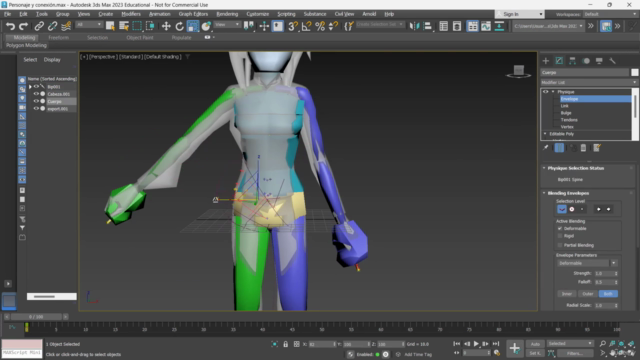The image size is (640, 360).
Task: Open the Create Selection Set dropdown
Action: click(380, 25)
